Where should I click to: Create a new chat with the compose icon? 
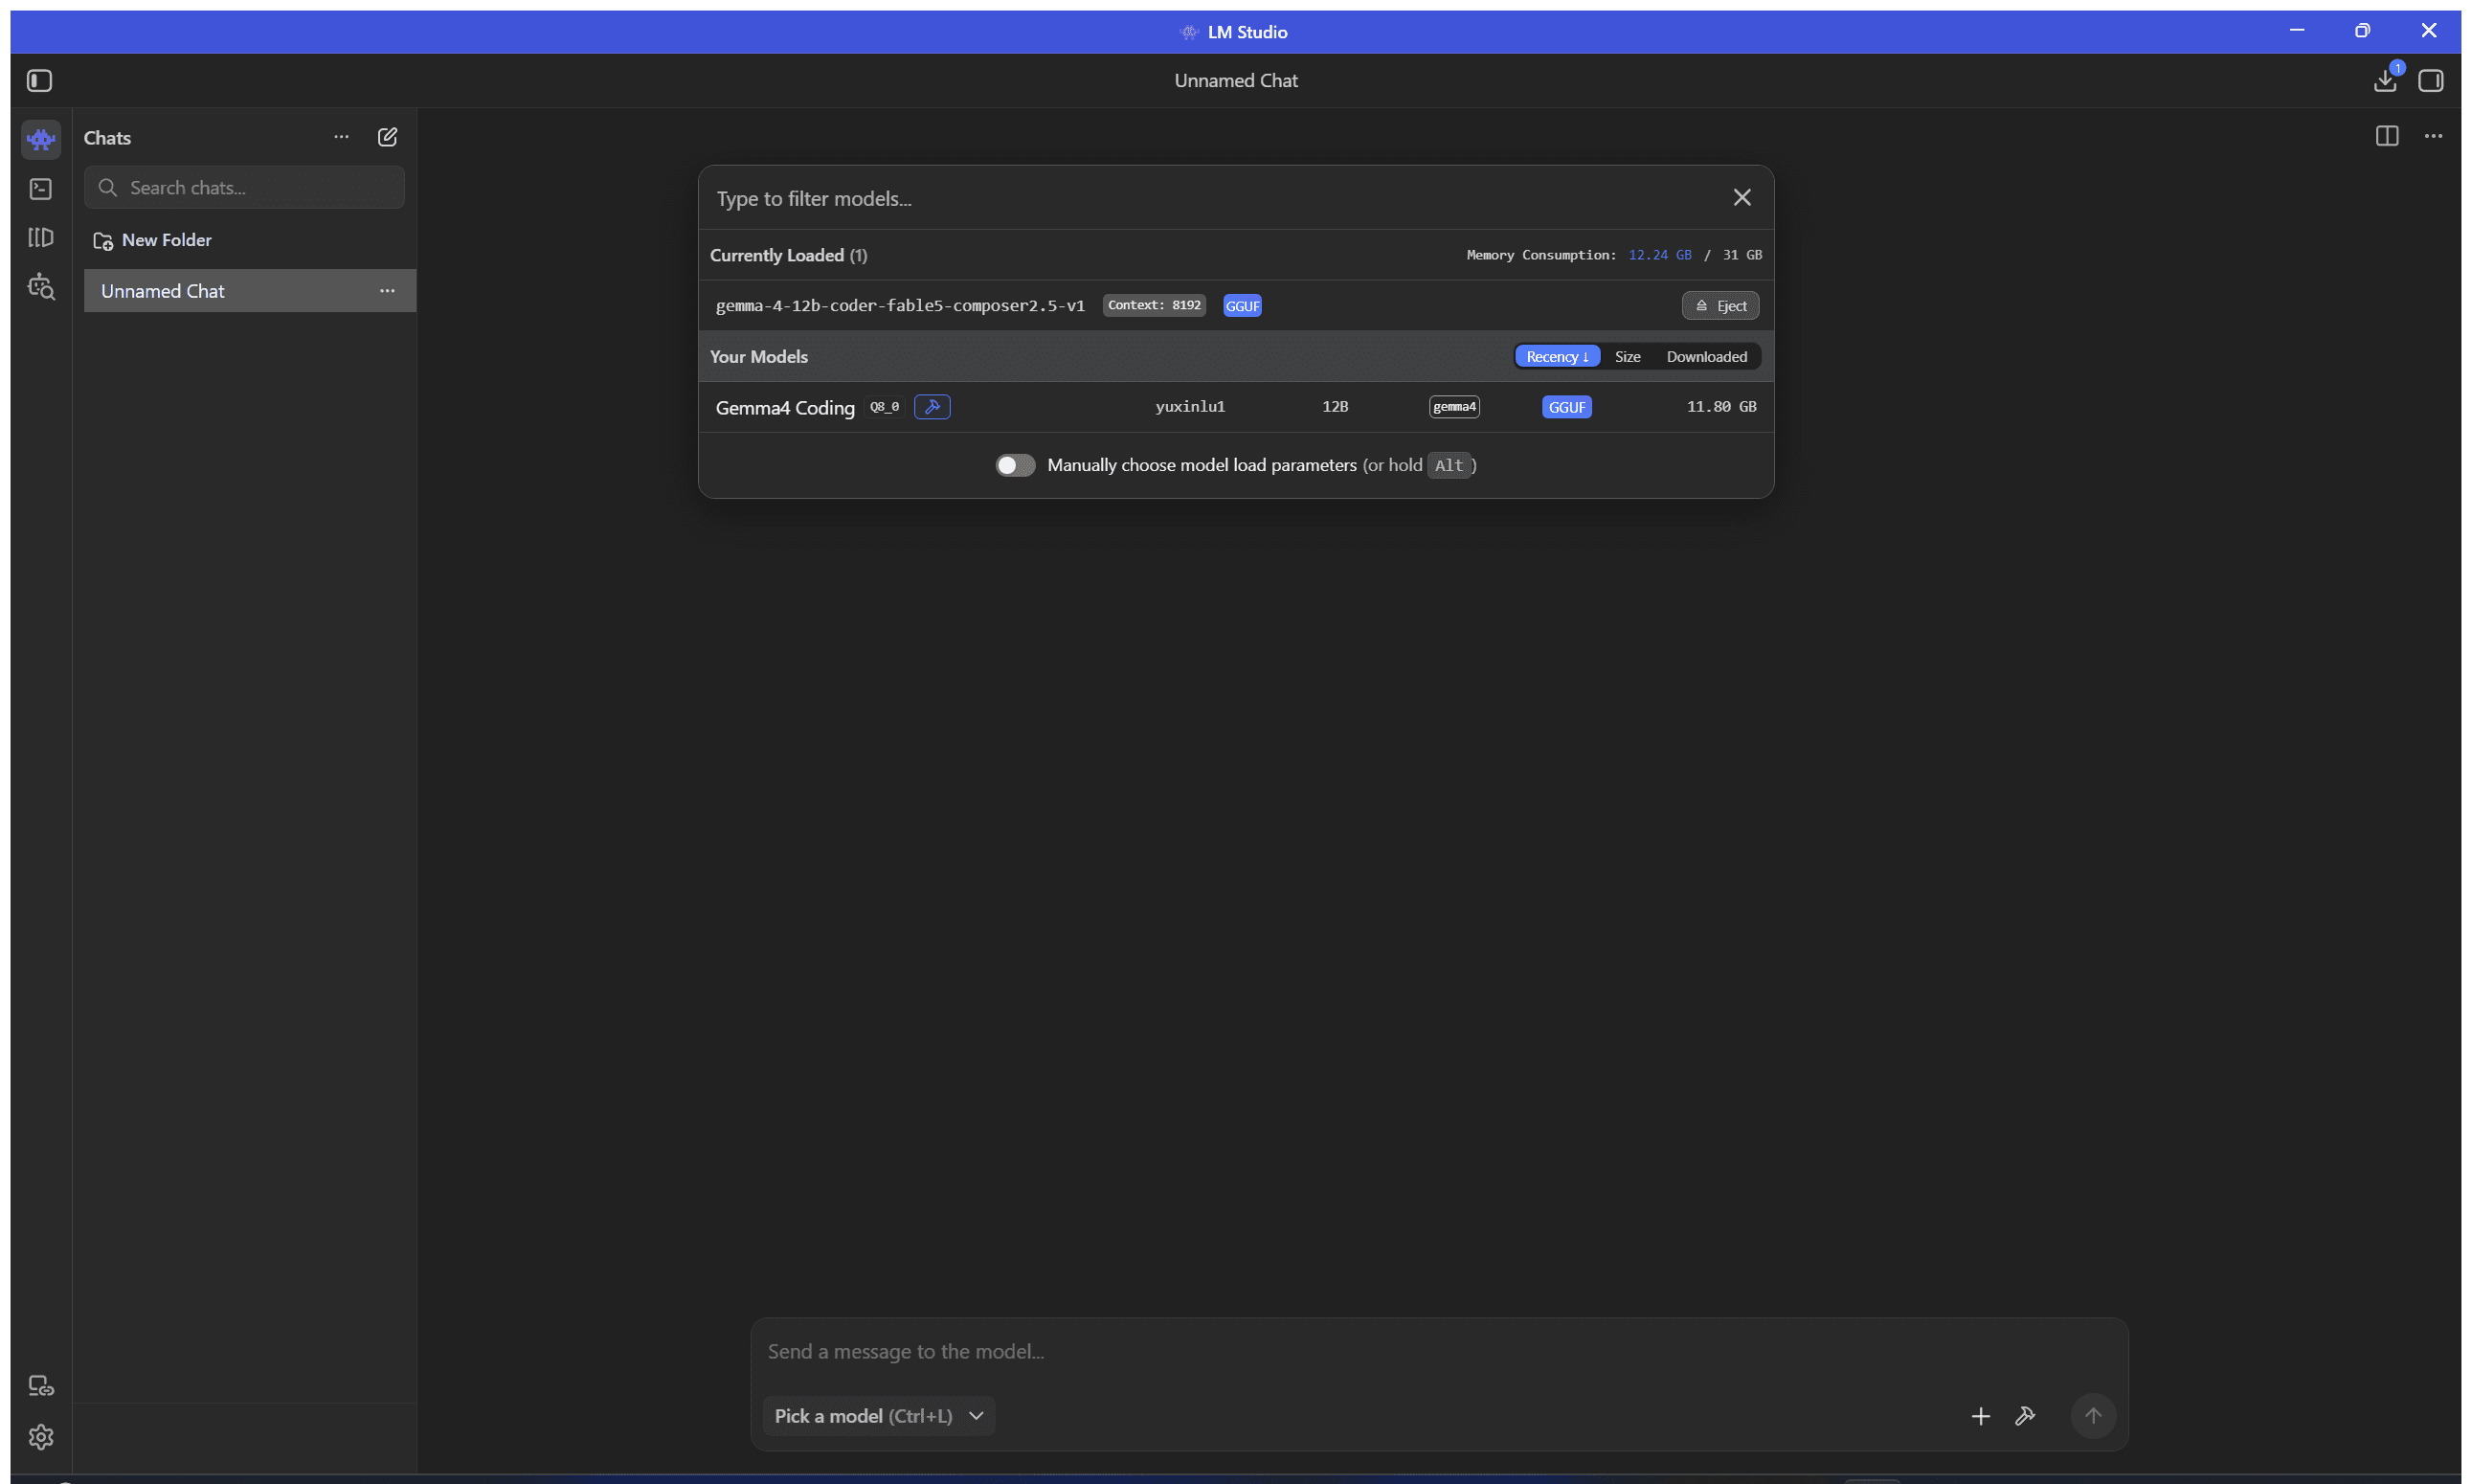click(x=387, y=137)
